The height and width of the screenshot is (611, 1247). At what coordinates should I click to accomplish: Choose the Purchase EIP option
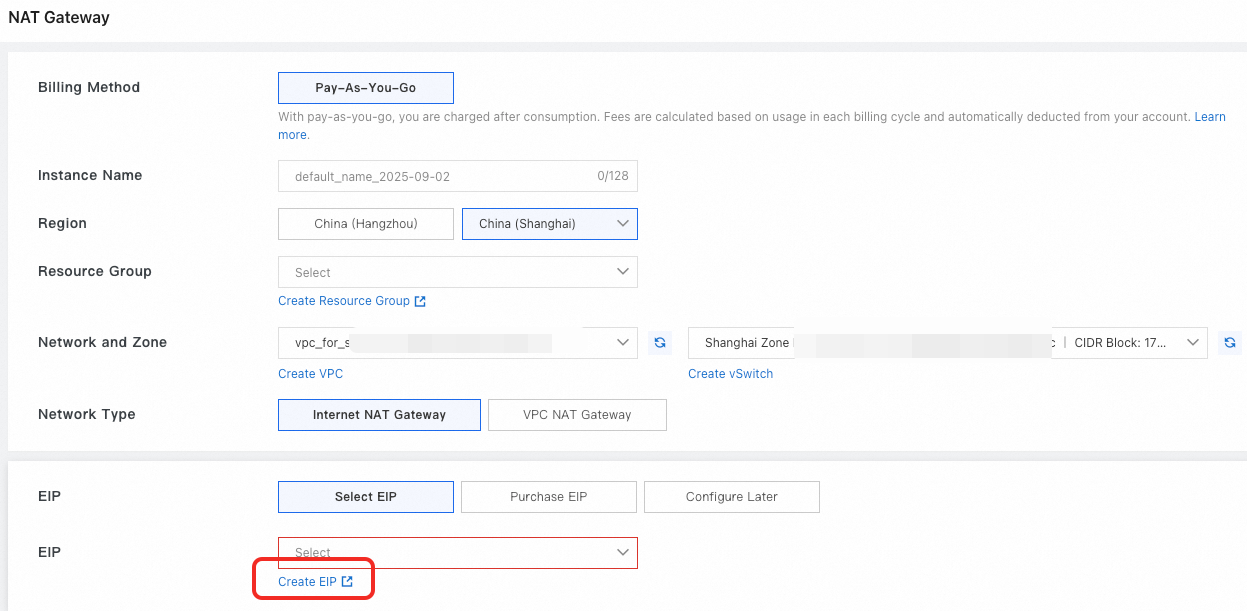click(x=548, y=497)
